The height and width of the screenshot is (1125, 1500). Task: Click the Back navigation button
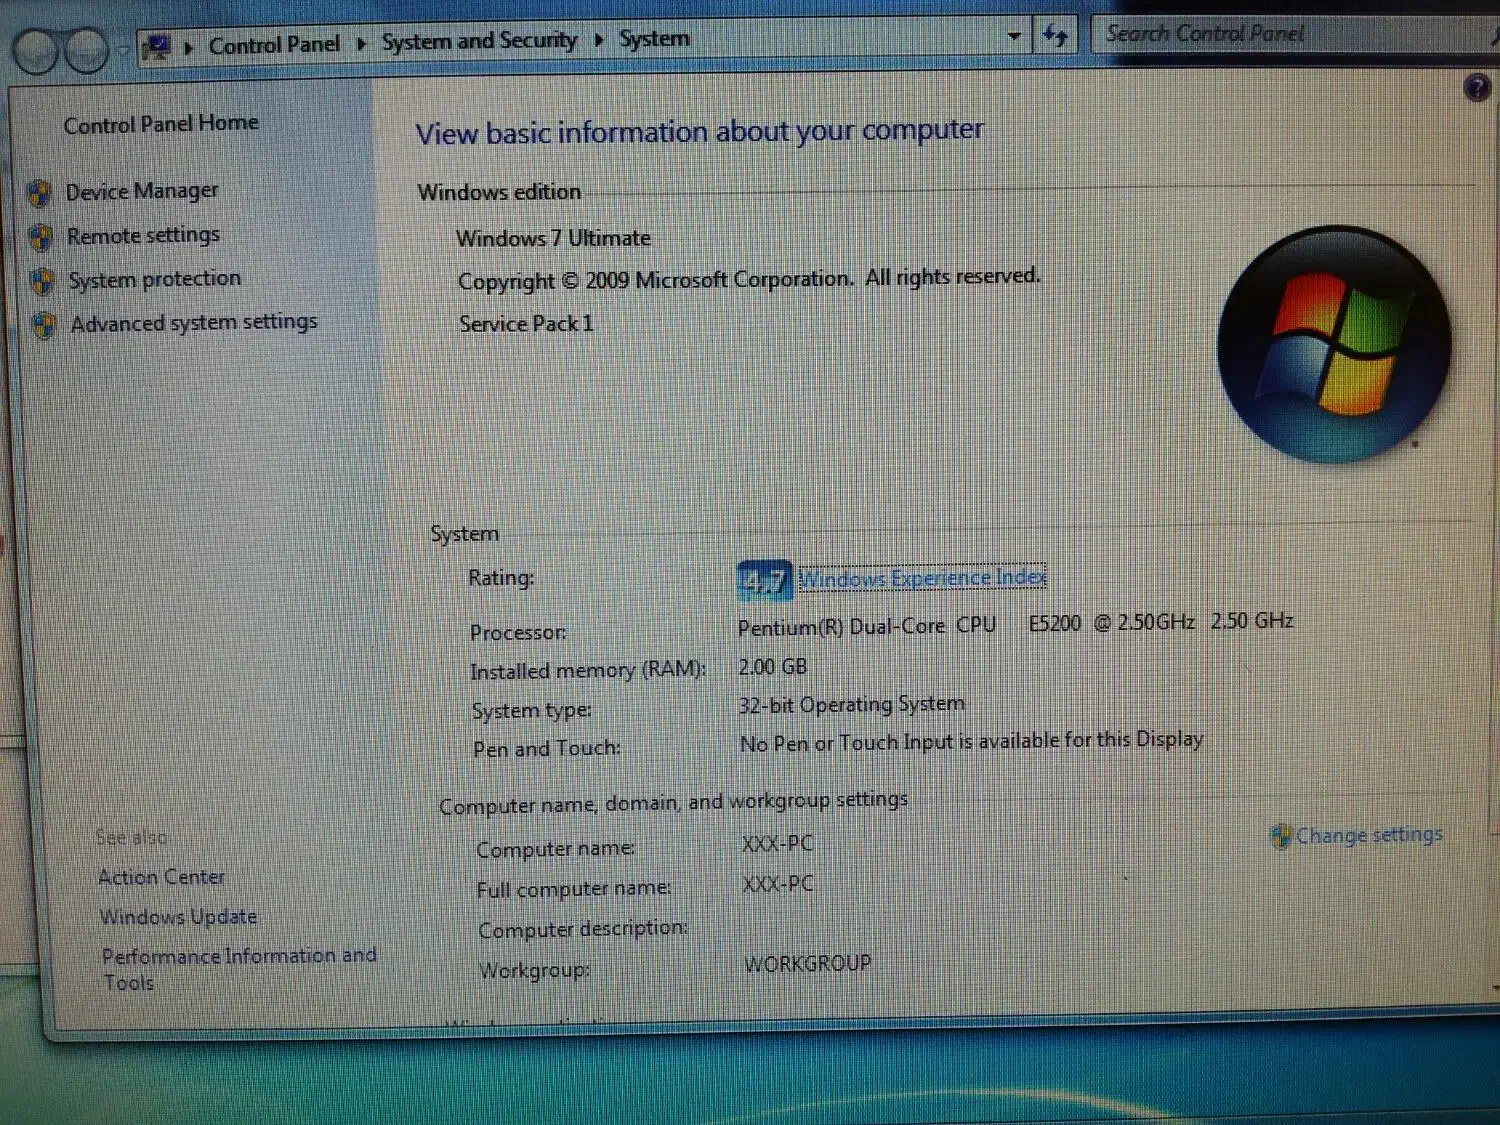tap(37, 51)
